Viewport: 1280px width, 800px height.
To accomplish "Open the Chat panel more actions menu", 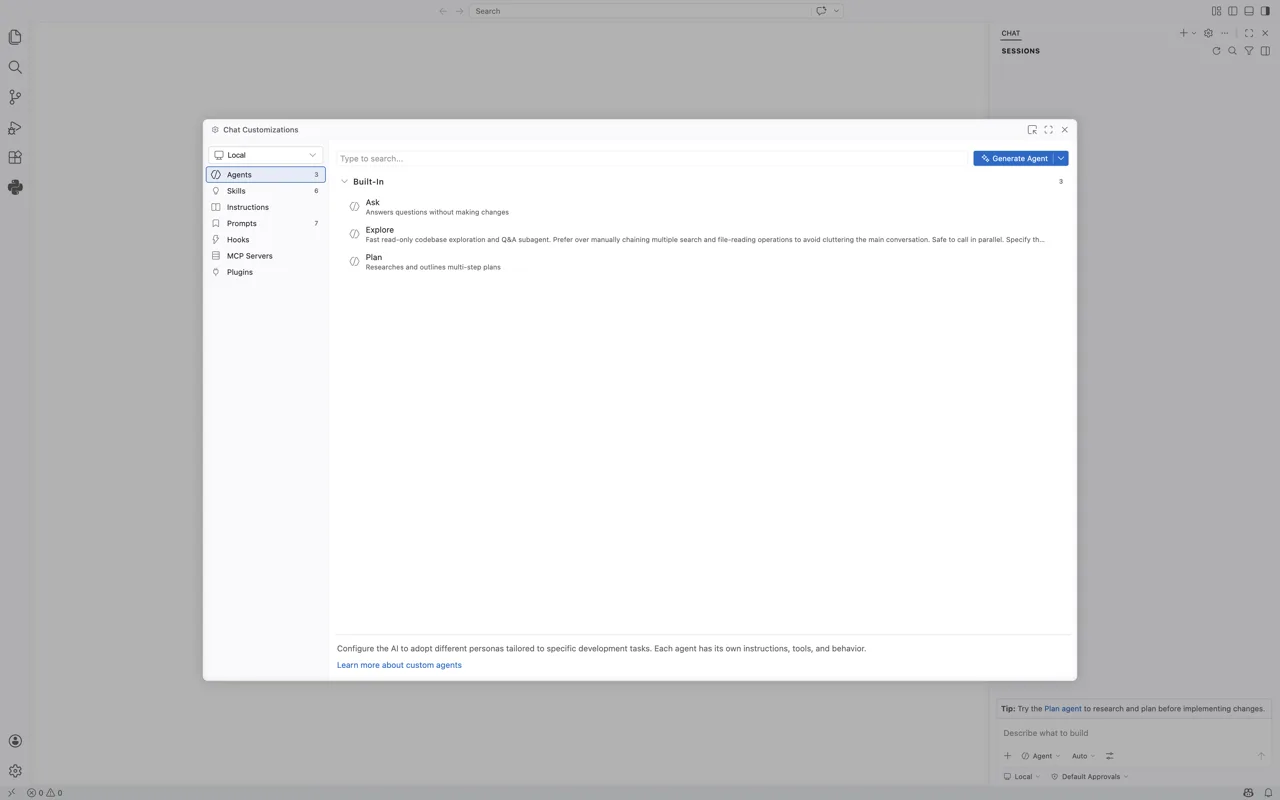I will (x=1224, y=33).
